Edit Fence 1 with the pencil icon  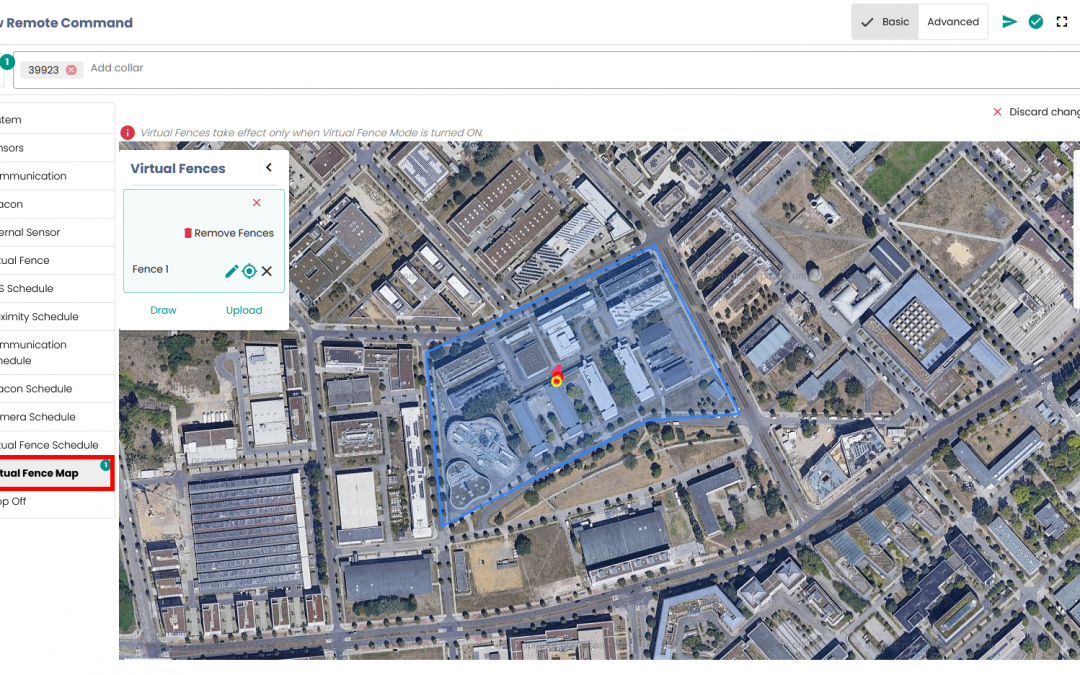point(231,270)
